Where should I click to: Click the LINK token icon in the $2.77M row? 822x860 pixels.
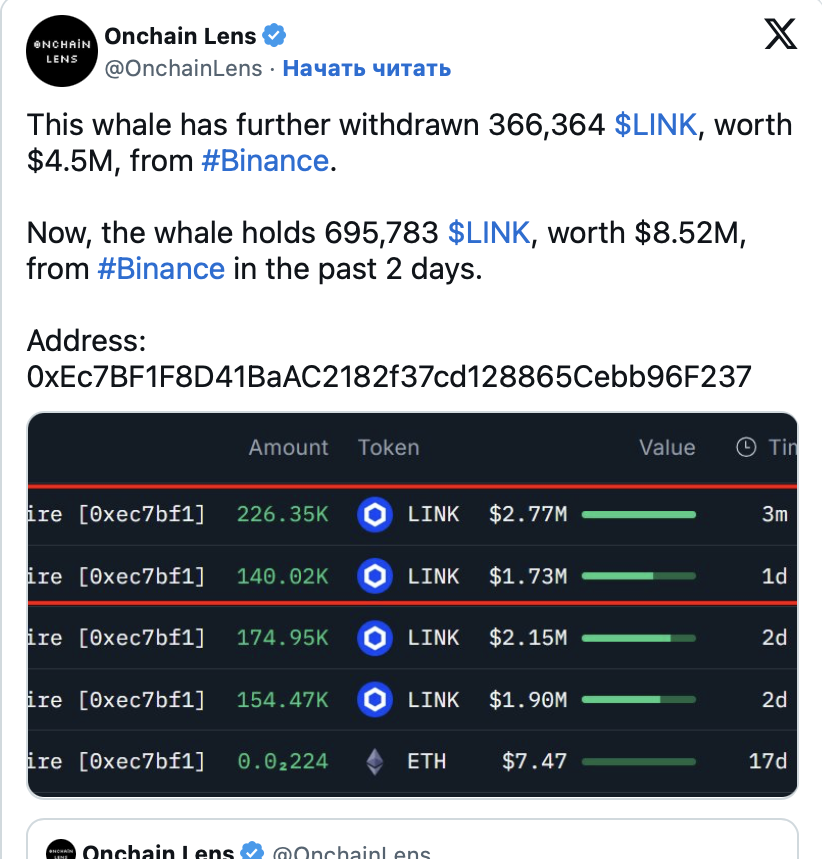[374, 515]
